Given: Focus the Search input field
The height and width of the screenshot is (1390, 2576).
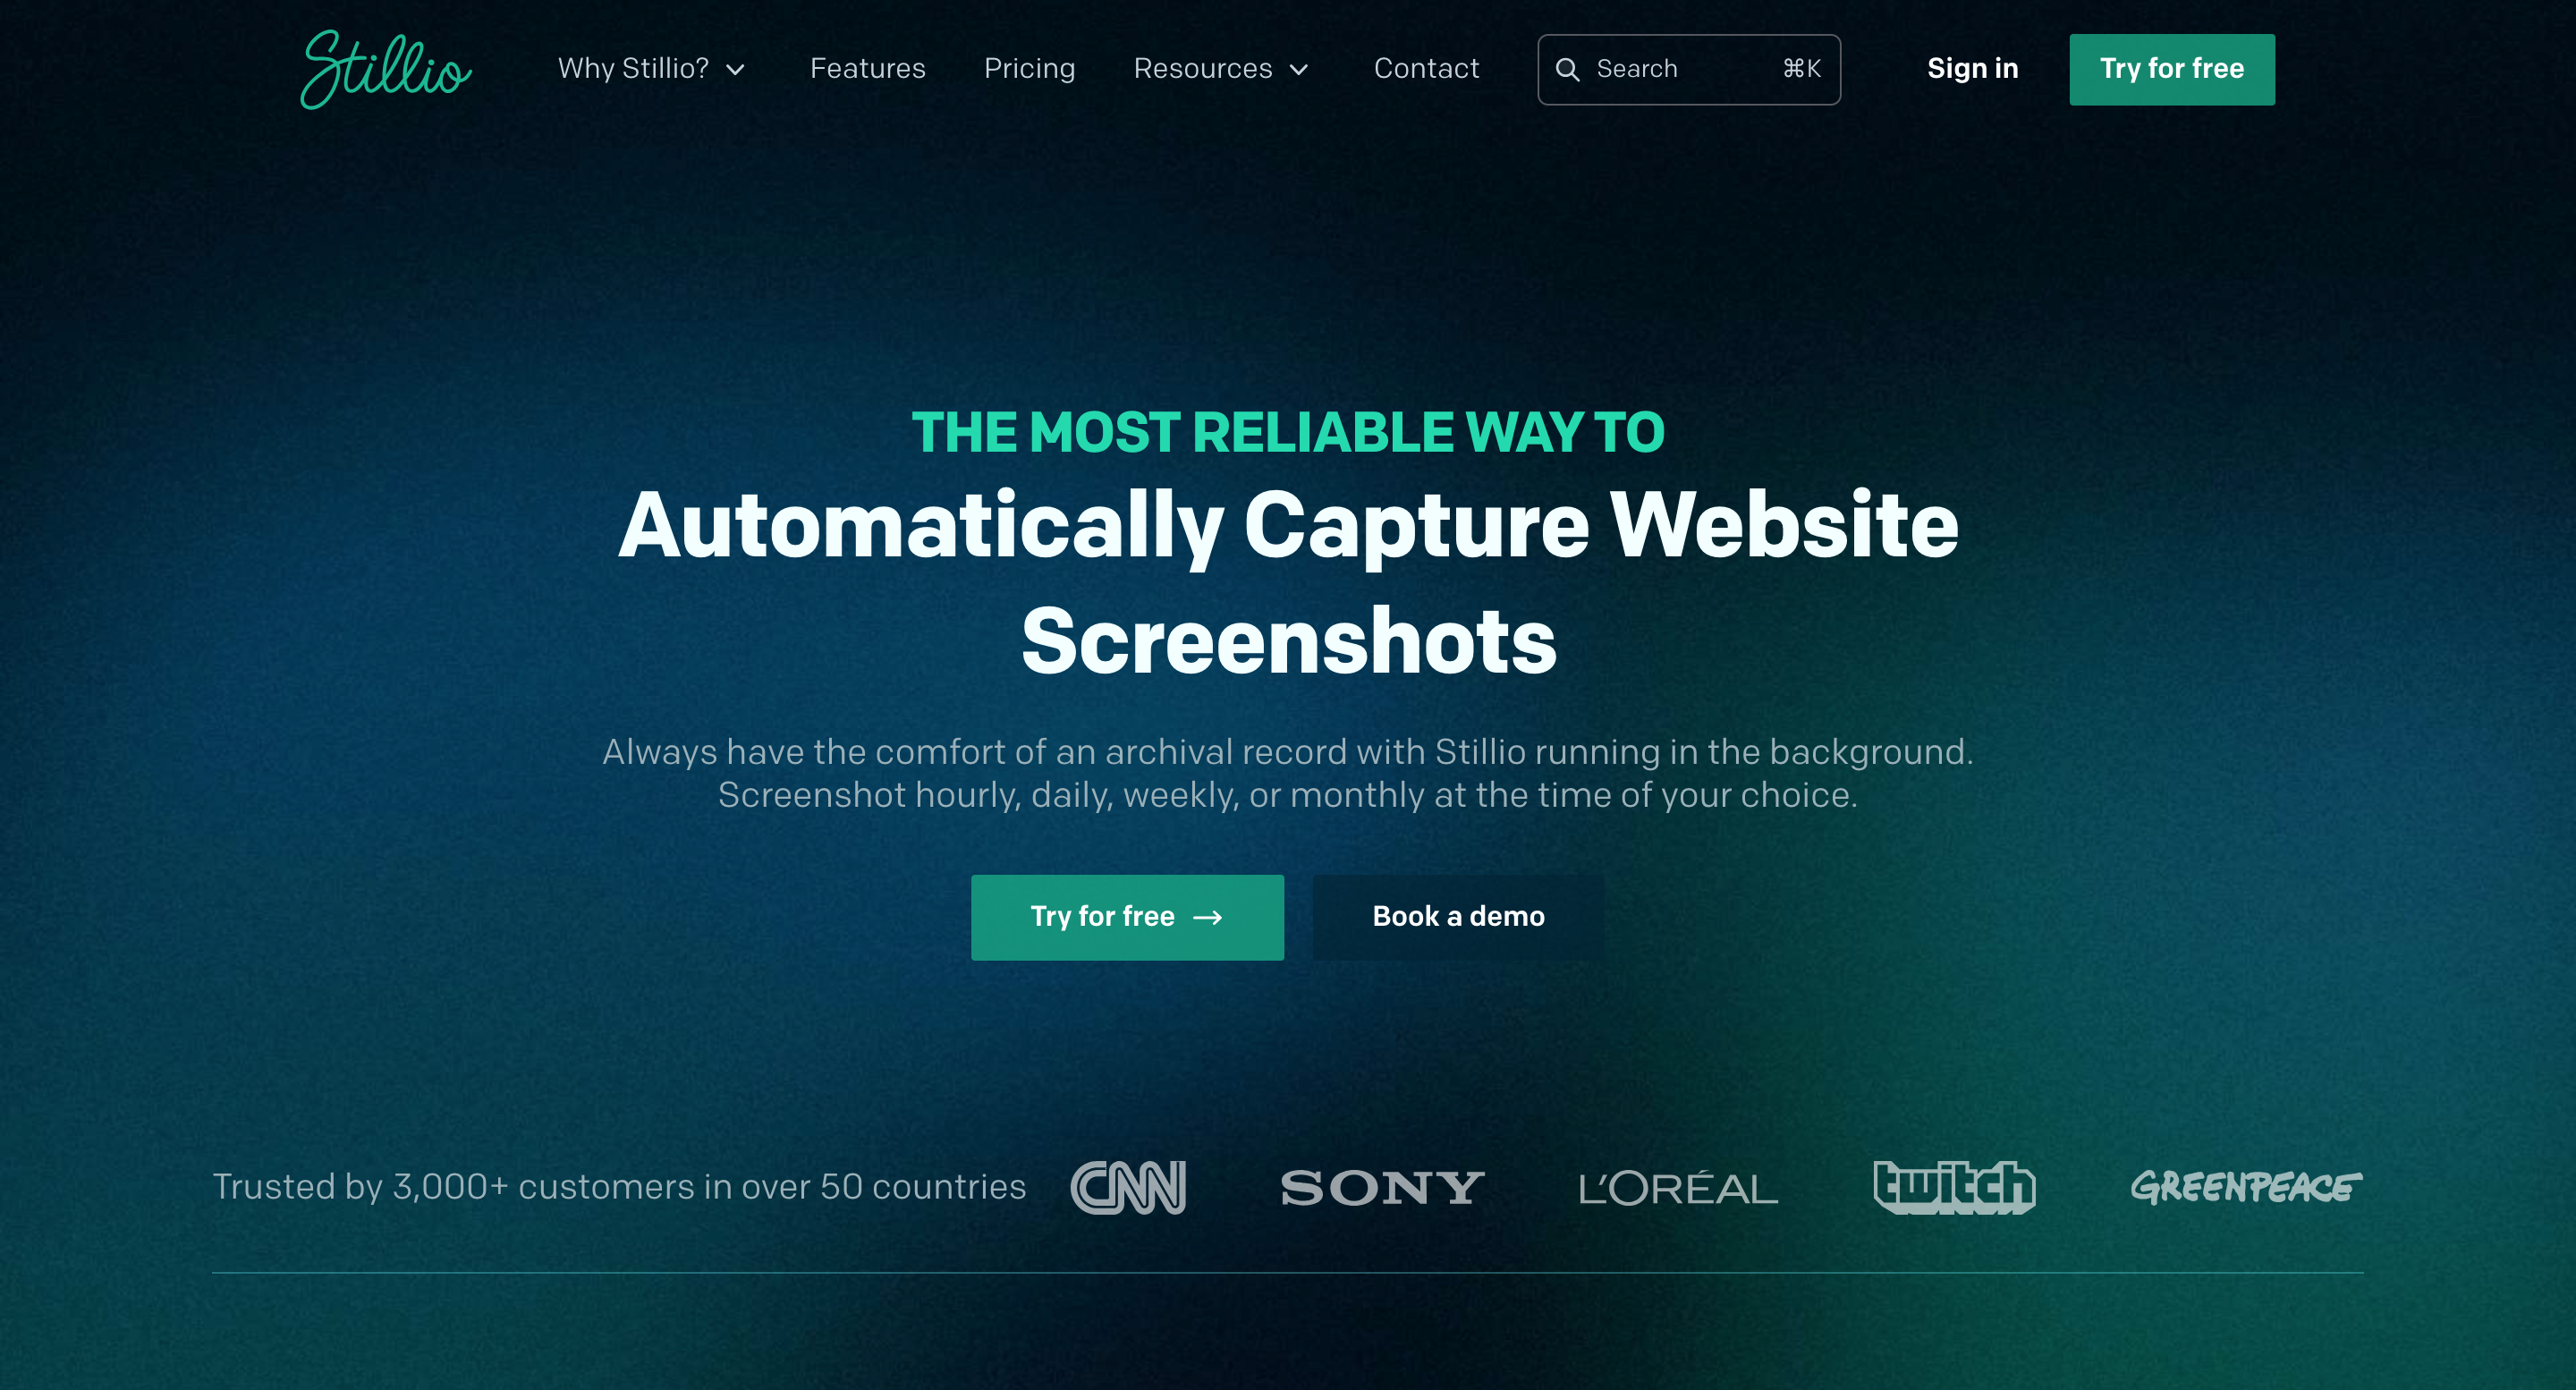Looking at the screenshot, I should pyautogui.click(x=1688, y=69).
